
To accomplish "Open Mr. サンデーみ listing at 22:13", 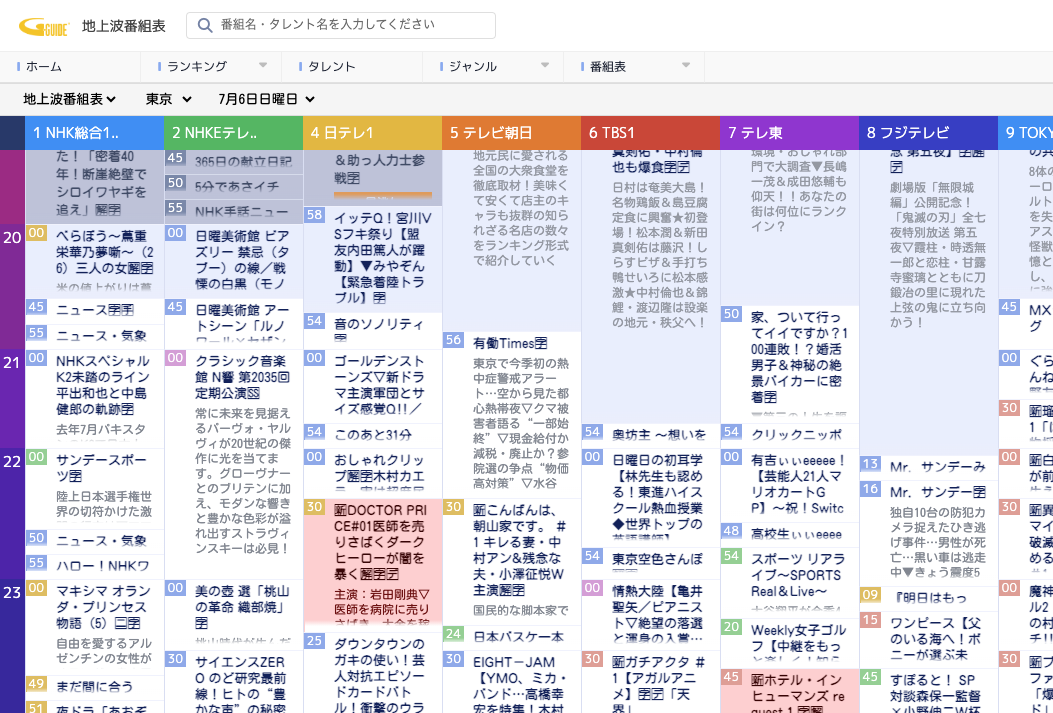I will coord(929,466).
